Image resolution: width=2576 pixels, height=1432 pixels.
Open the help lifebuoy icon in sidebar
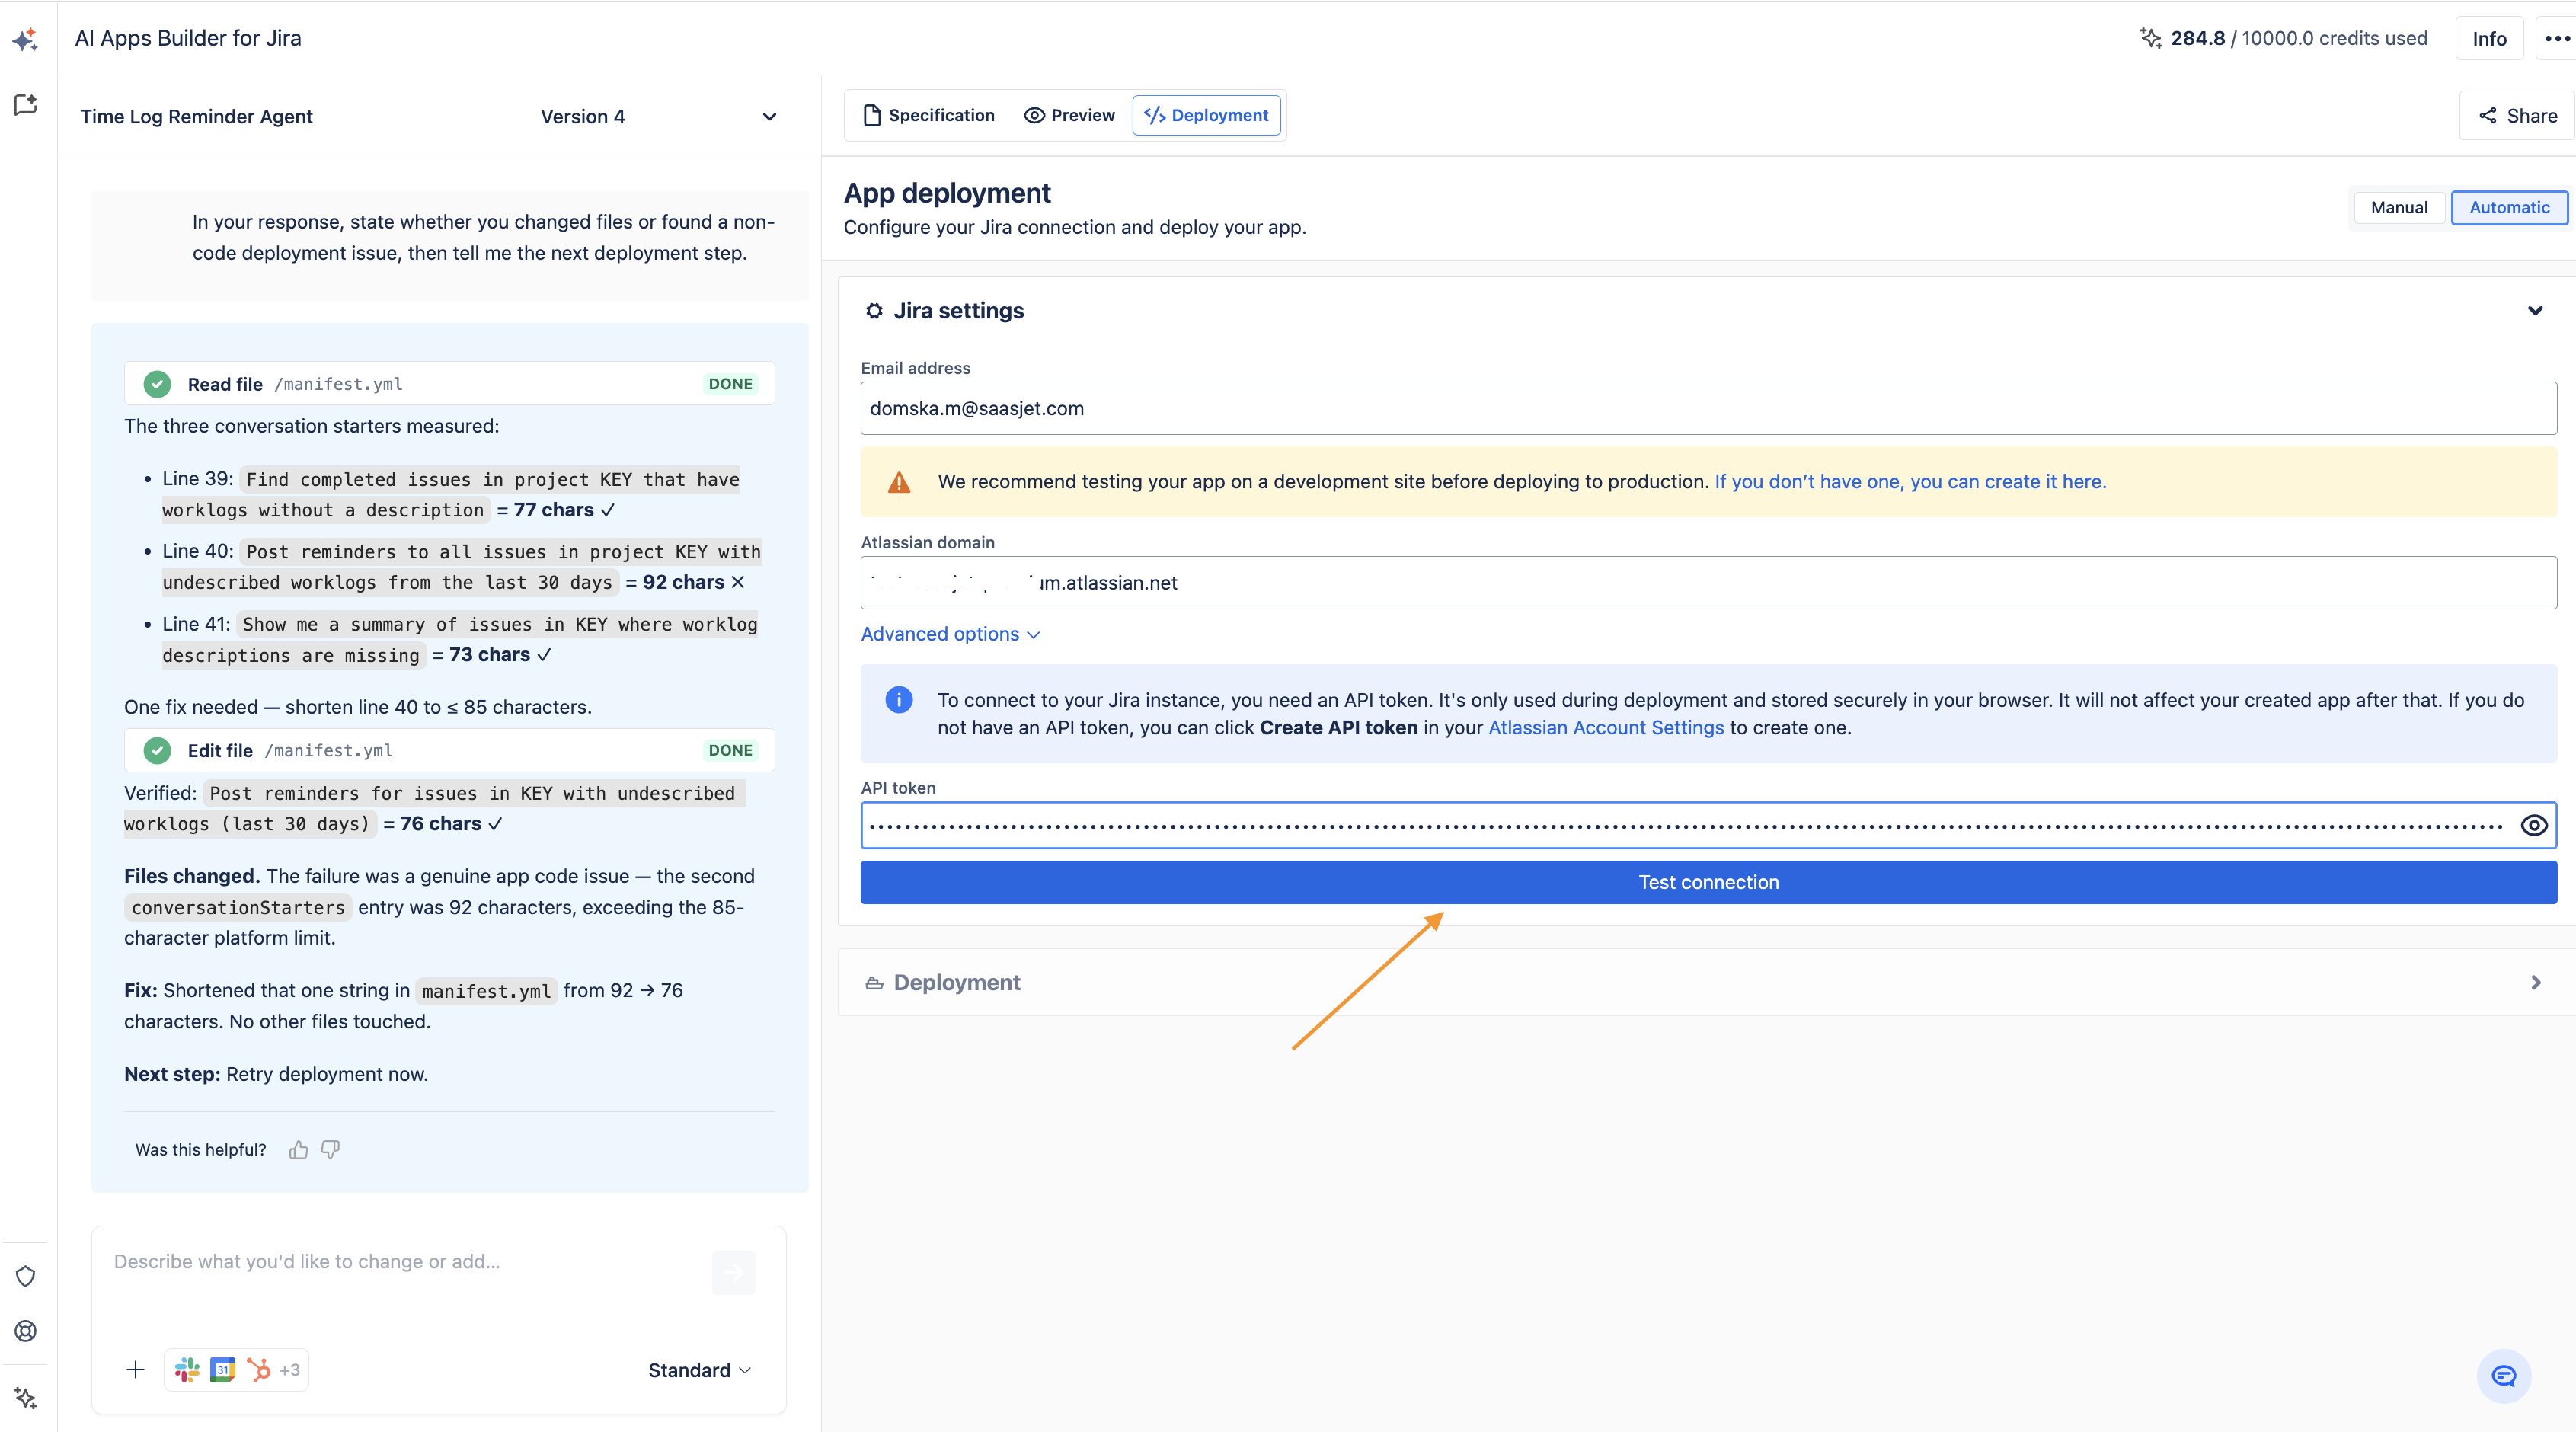click(x=26, y=1331)
